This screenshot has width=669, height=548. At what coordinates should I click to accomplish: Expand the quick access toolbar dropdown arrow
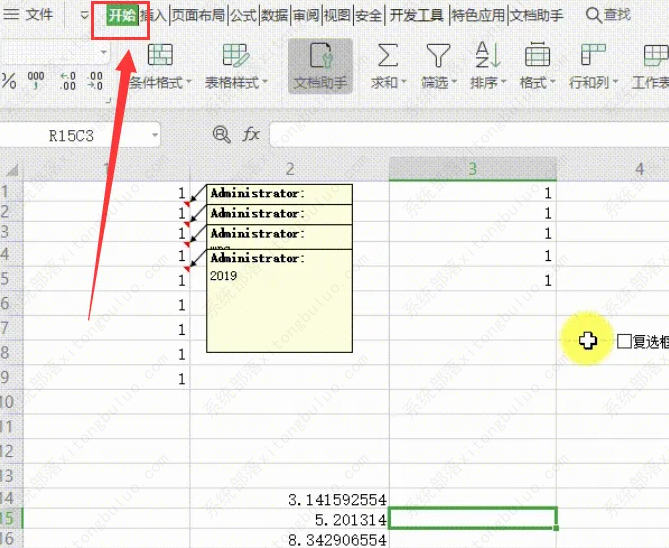84,16
